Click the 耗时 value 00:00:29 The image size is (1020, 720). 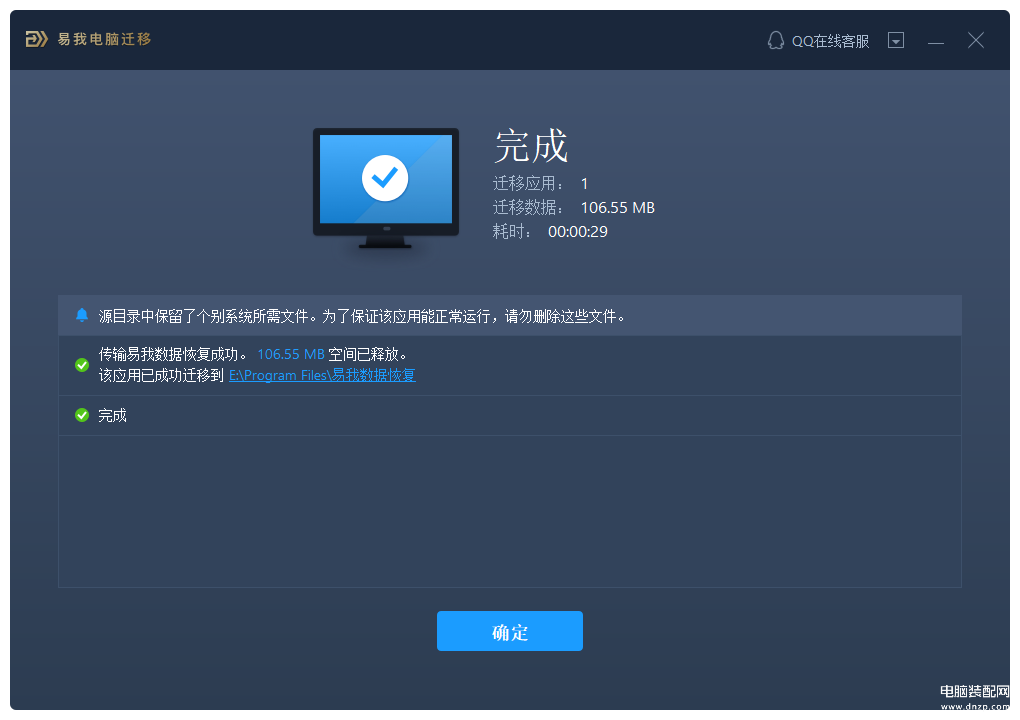pyautogui.click(x=578, y=232)
